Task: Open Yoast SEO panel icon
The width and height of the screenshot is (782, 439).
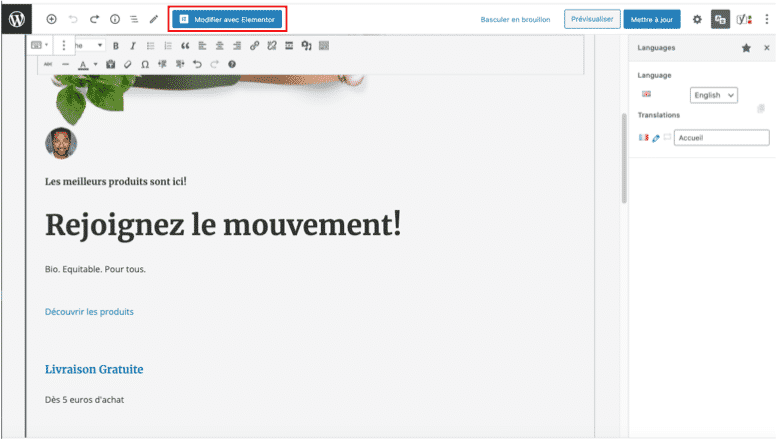Action: [x=744, y=19]
